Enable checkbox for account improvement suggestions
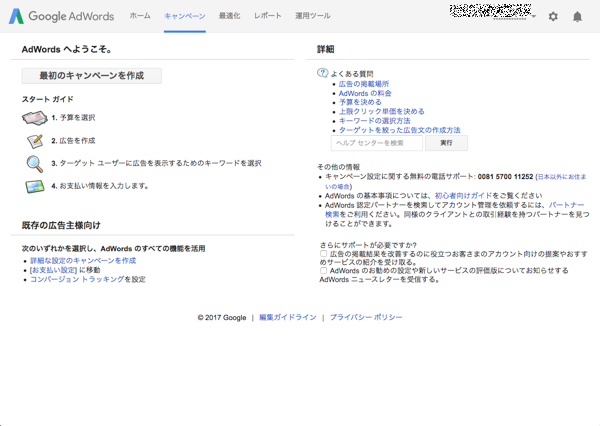 (323, 254)
